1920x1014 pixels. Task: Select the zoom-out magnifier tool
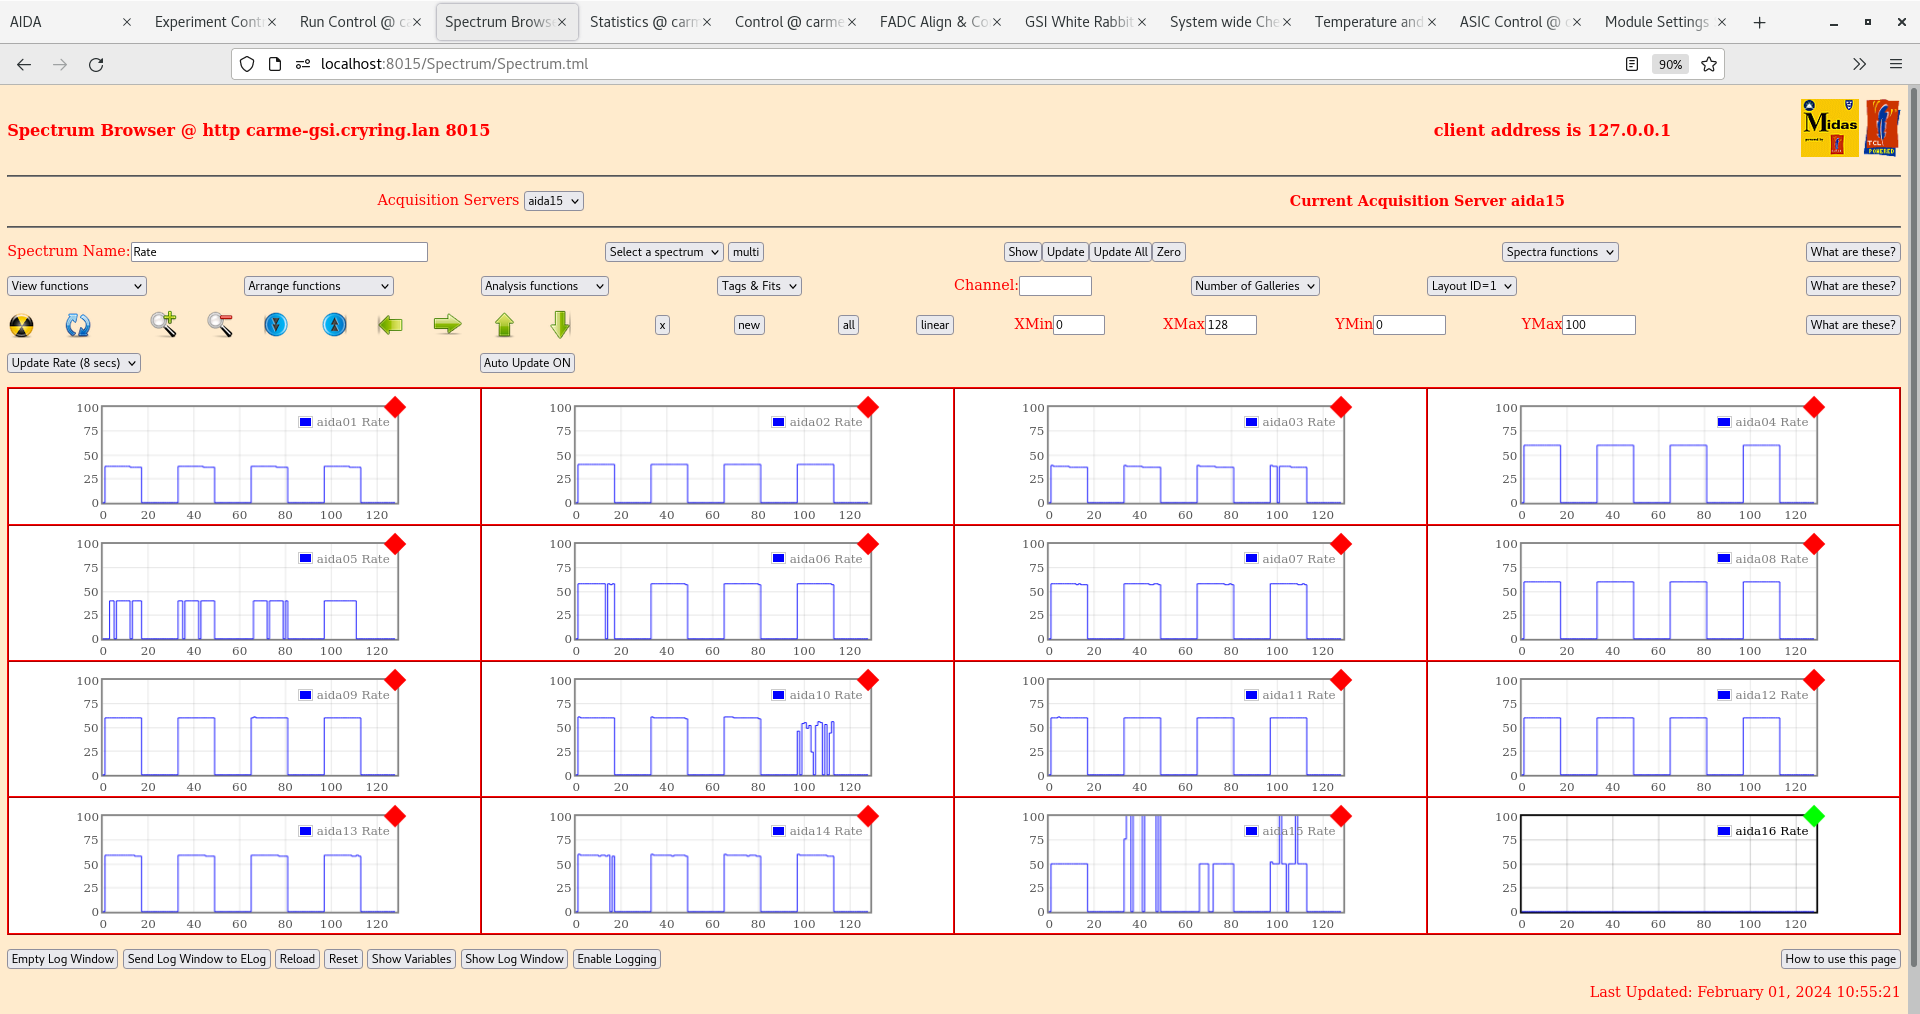click(220, 324)
